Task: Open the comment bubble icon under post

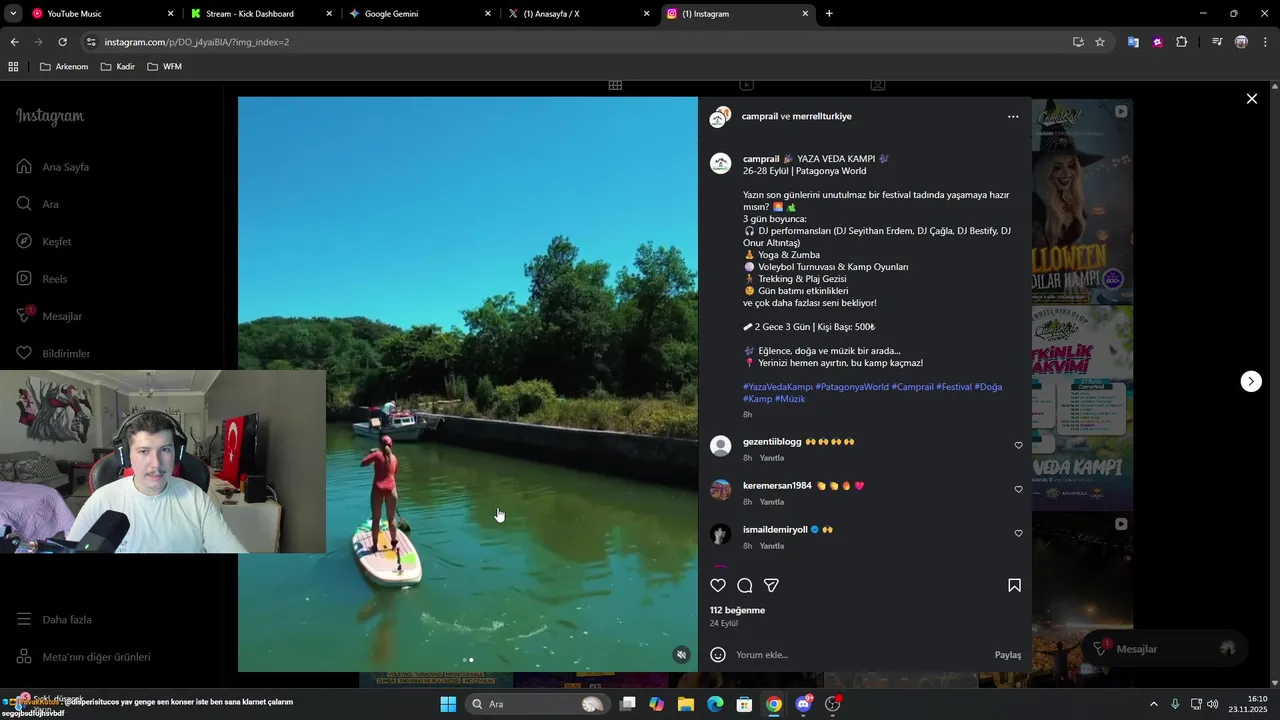Action: tap(745, 585)
